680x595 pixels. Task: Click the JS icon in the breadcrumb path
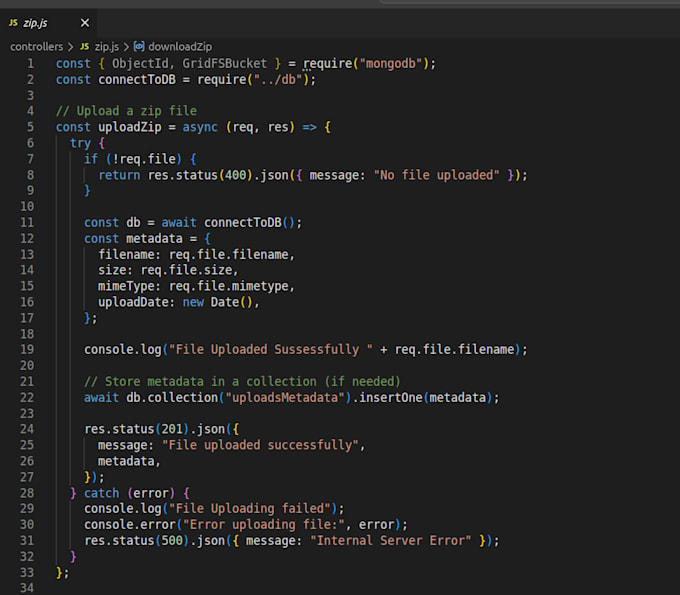click(x=85, y=46)
